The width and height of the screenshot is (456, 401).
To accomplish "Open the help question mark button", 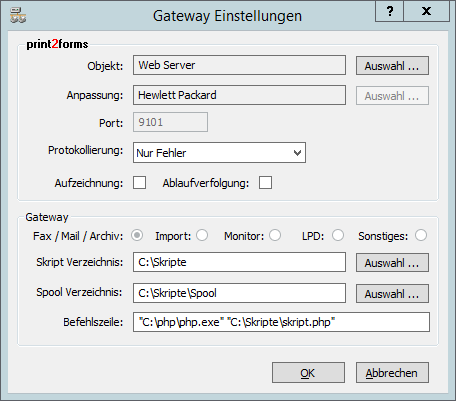I will [389, 12].
